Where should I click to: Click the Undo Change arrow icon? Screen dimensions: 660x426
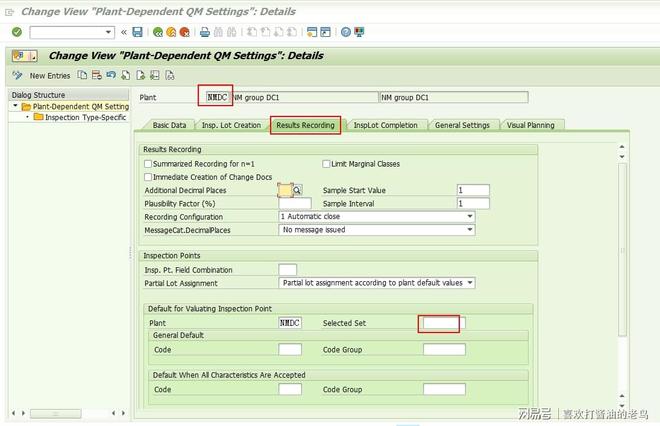pyautogui.click(x=111, y=75)
